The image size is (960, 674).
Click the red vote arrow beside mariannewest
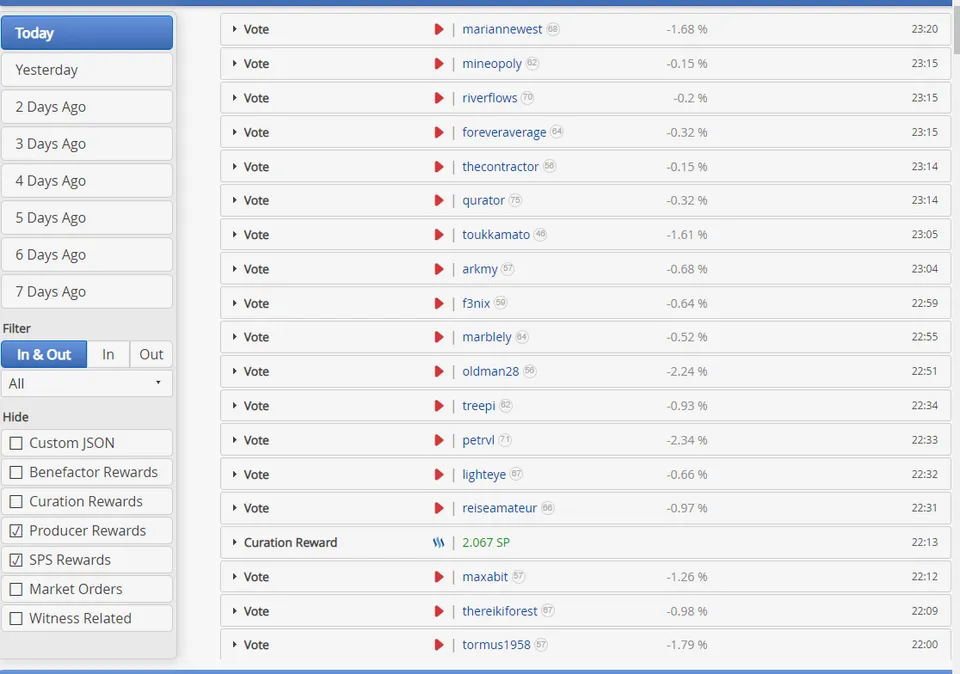(439, 29)
